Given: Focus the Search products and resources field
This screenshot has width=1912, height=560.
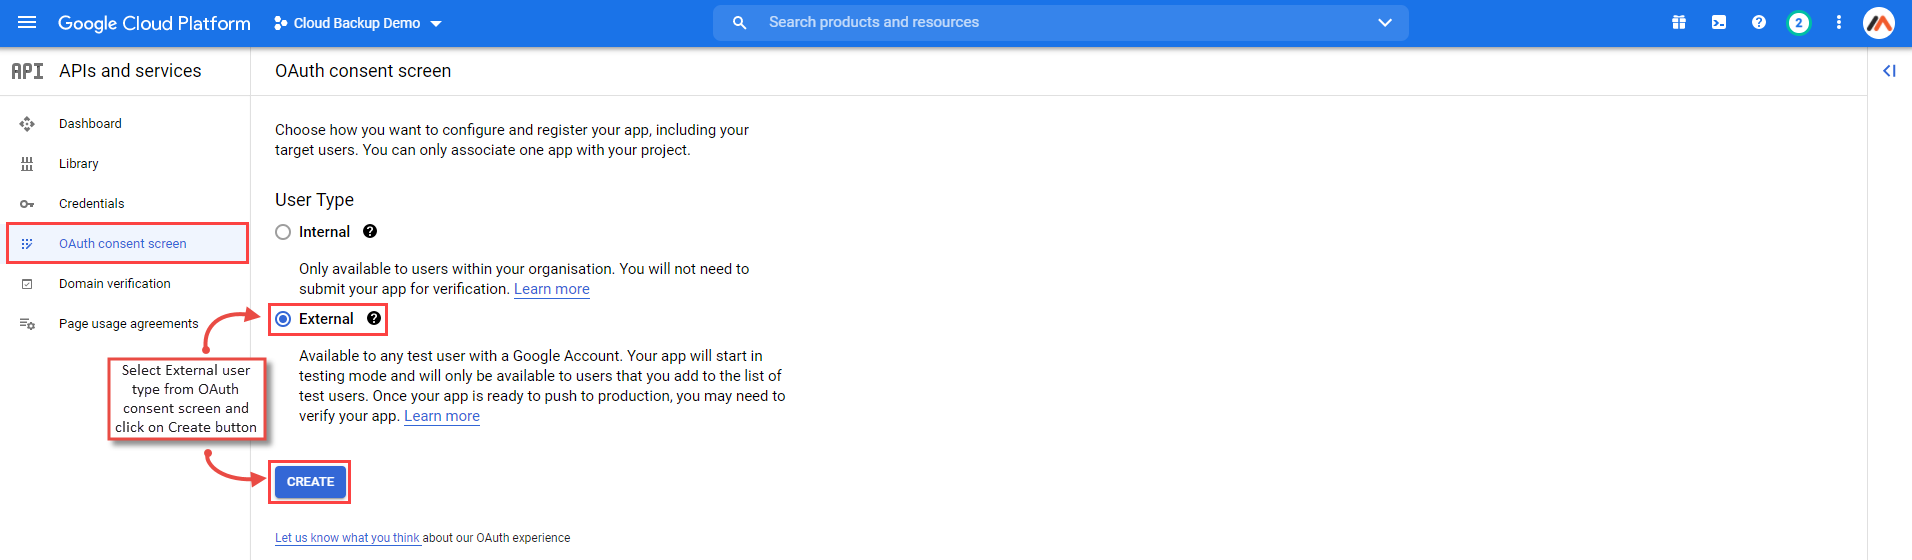Looking at the screenshot, I should coord(1060,22).
